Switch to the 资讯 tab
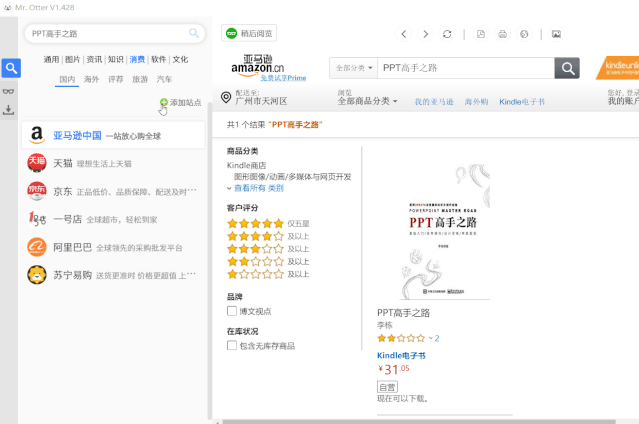639x424 pixels. pos(94,60)
